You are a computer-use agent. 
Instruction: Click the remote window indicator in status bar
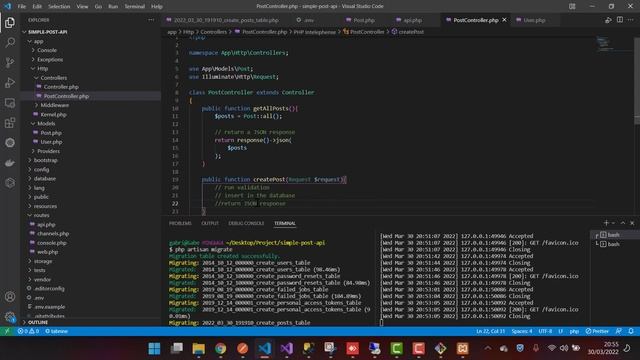pos(7,331)
